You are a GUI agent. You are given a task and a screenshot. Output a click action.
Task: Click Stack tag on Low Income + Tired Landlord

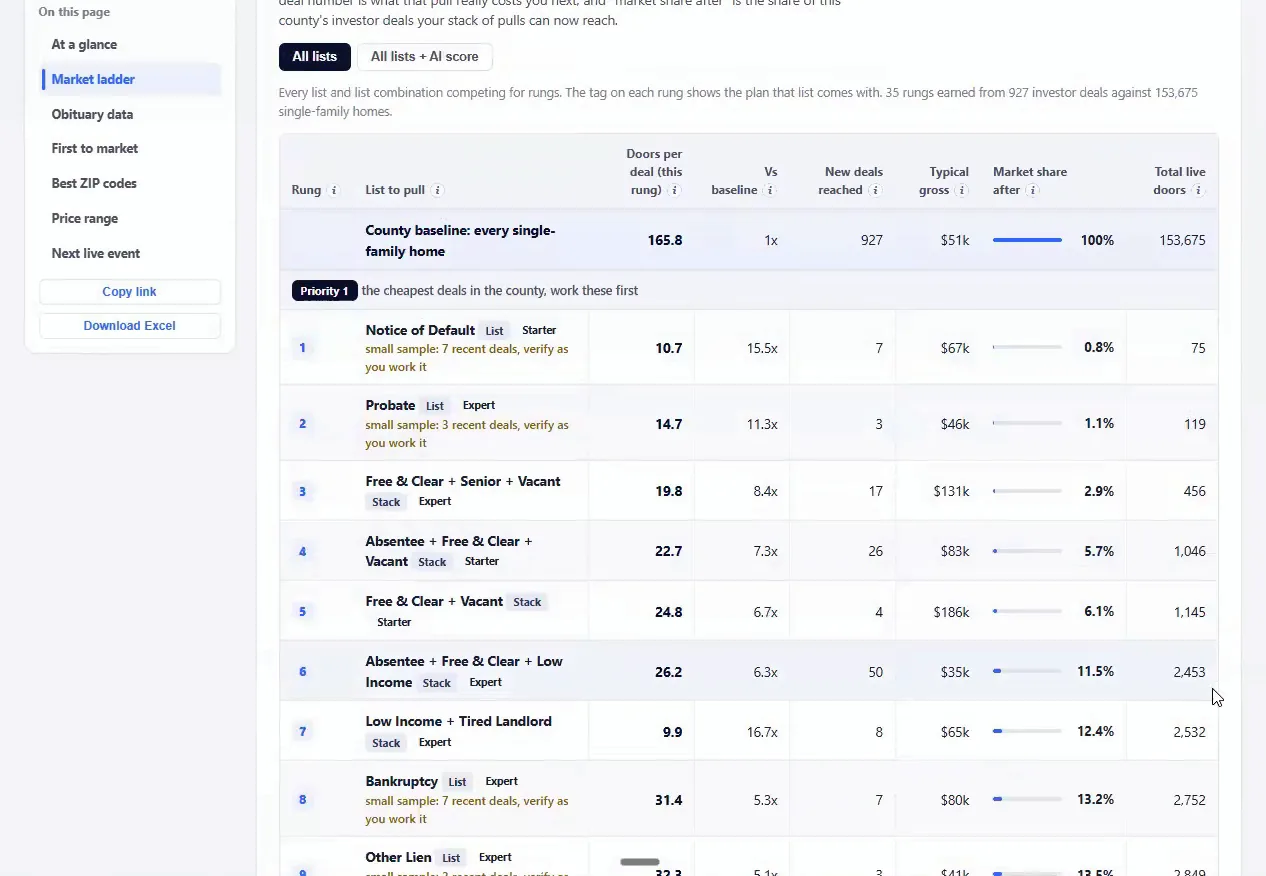(x=386, y=743)
